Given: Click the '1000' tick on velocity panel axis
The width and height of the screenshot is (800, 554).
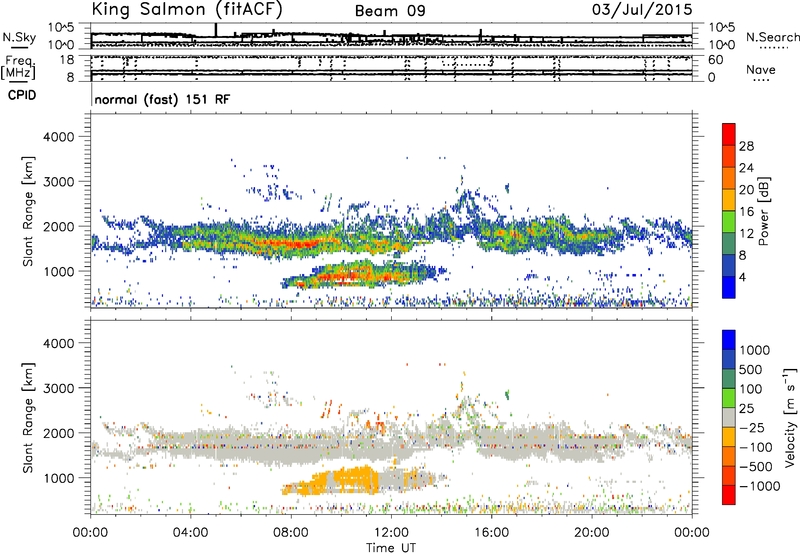Looking at the screenshot, I should pyautogui.click(x=58, y=478).
